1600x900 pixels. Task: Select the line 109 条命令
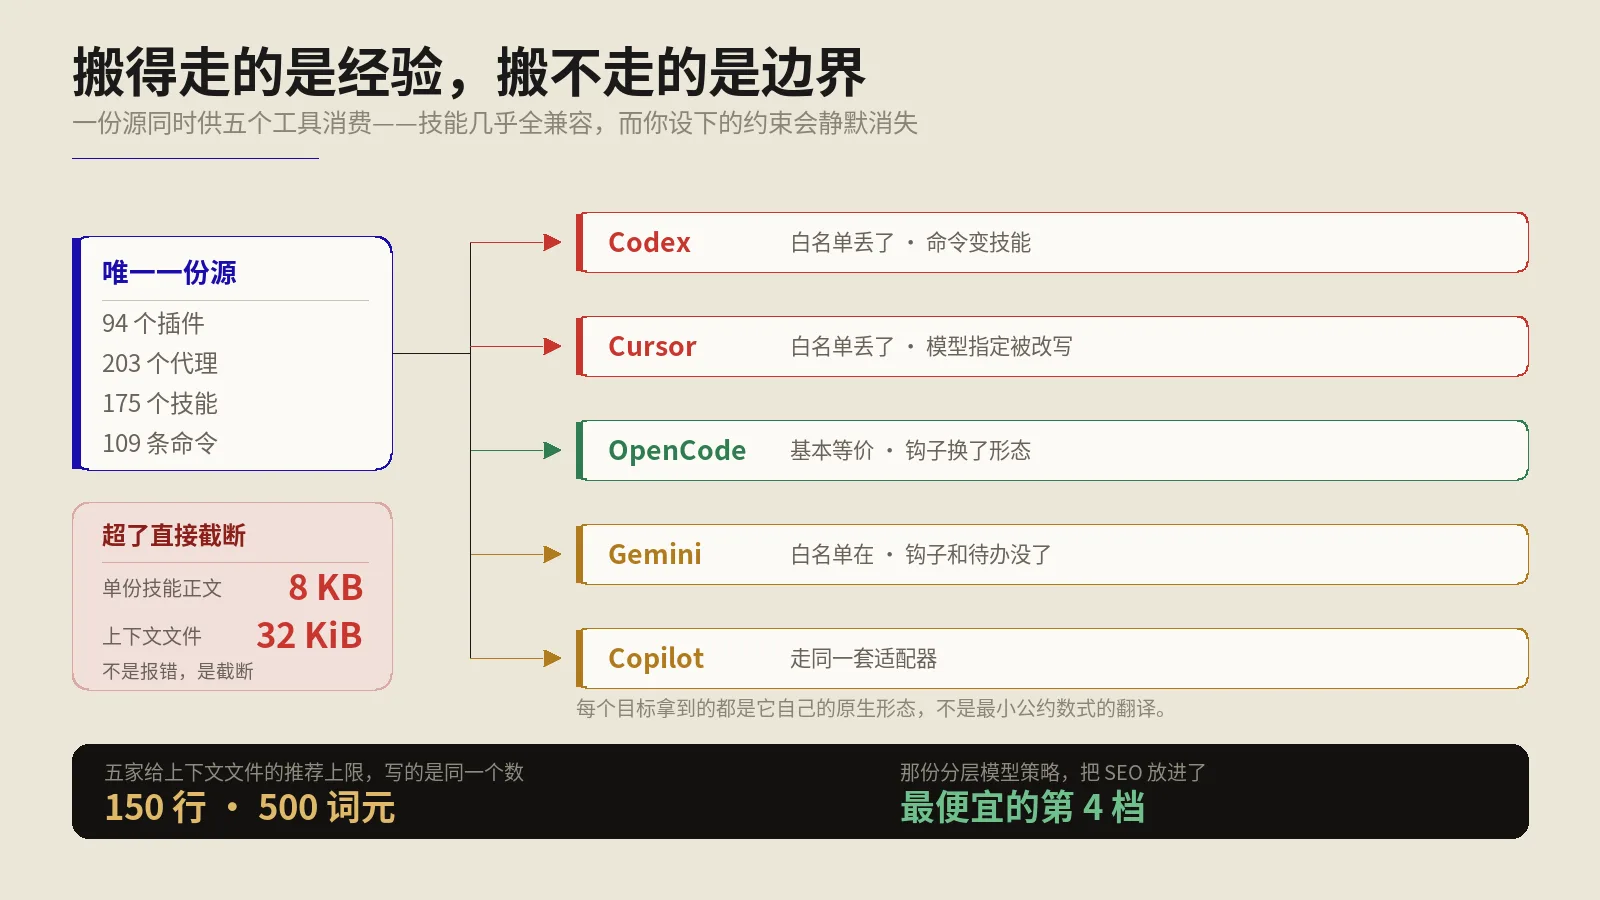click(160, 443)
